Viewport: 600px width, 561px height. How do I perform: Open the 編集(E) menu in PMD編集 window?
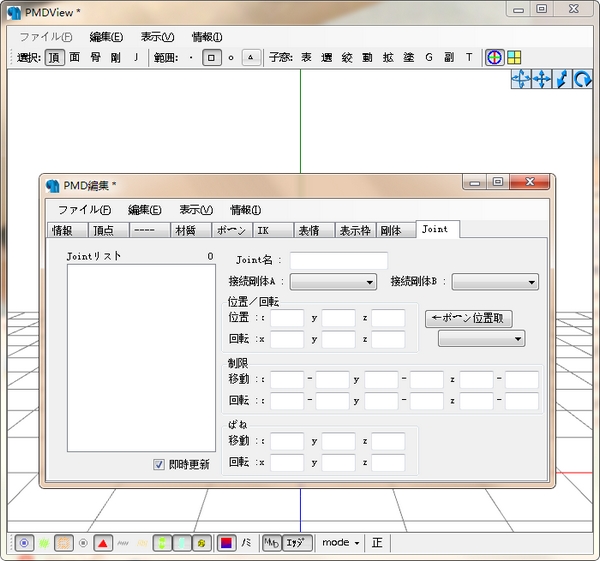click(144, 210)
